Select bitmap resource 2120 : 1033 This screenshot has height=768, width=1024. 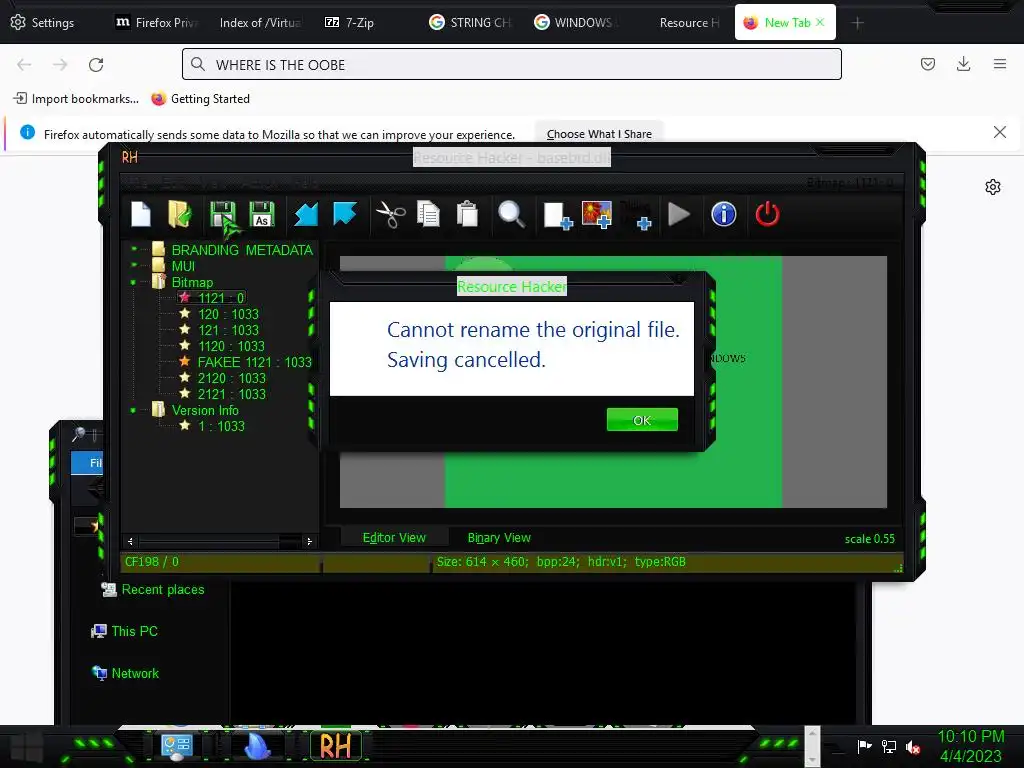(x=232, y=378)
